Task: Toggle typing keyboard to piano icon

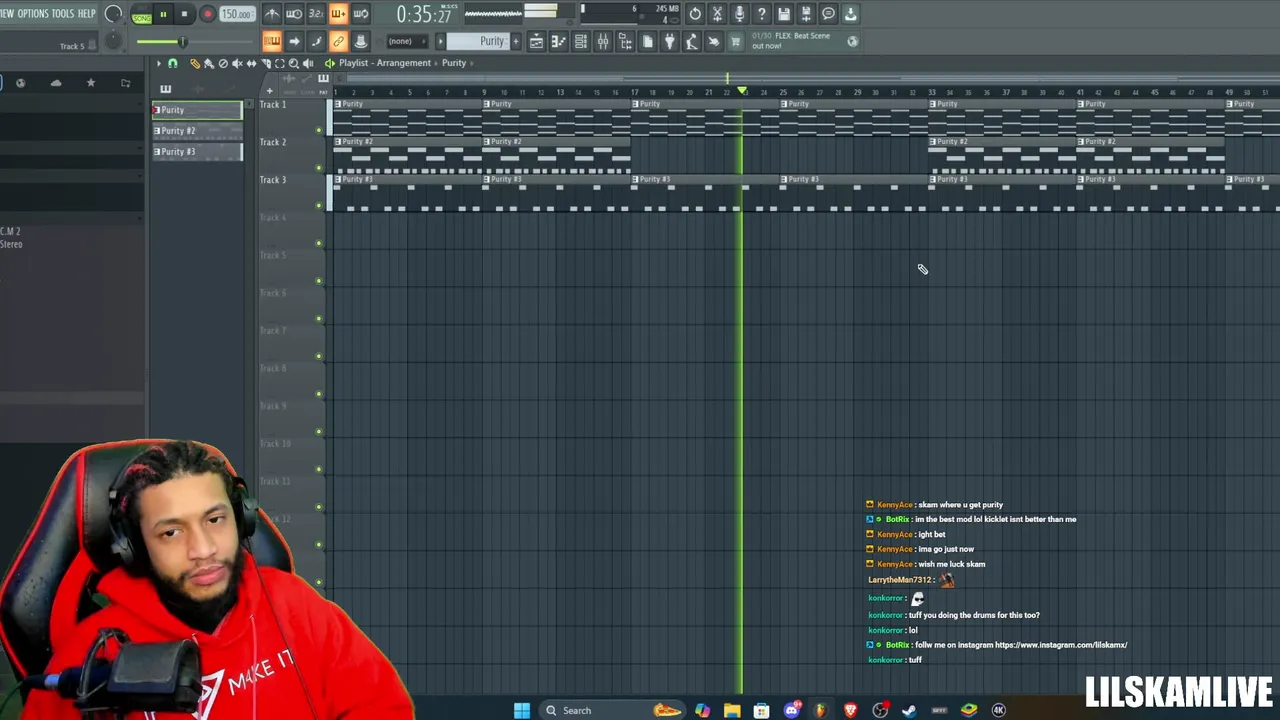Action: 271,41
